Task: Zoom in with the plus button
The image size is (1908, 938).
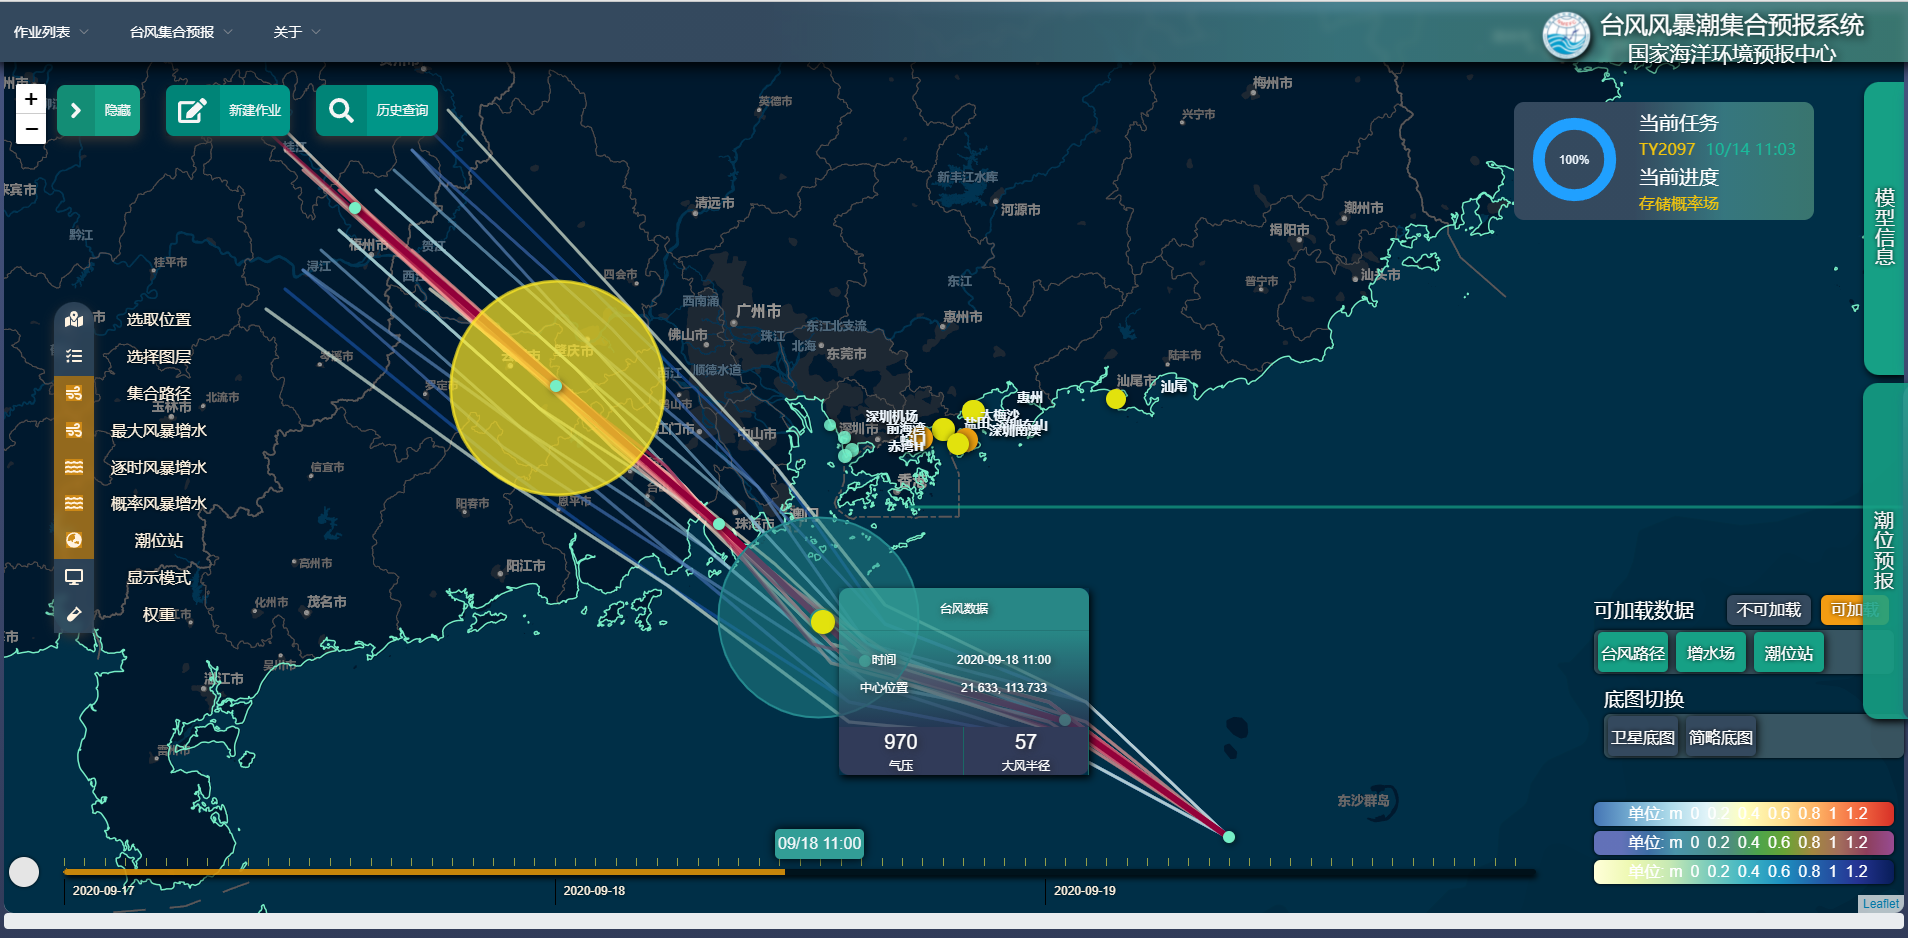Action: click(31, 99)
